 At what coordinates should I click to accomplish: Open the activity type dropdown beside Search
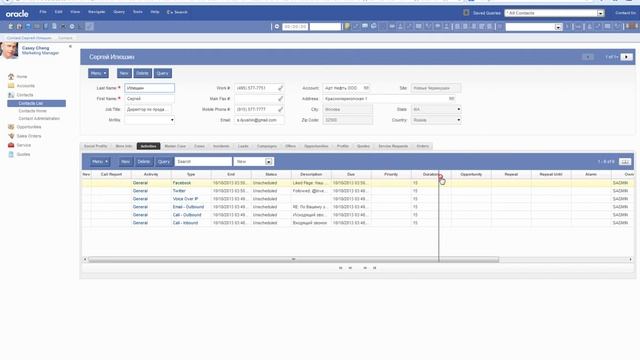268,162
